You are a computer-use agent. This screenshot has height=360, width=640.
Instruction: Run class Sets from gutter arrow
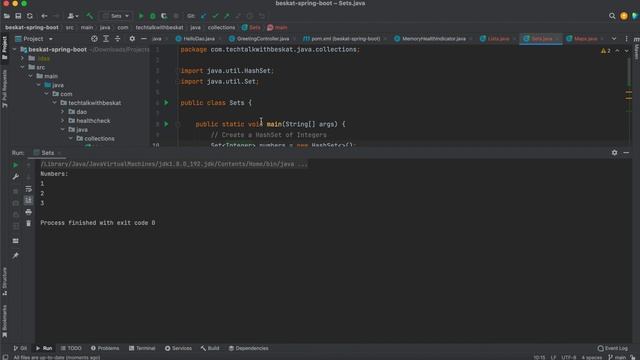pyautogui.click(x=166, y=102)
